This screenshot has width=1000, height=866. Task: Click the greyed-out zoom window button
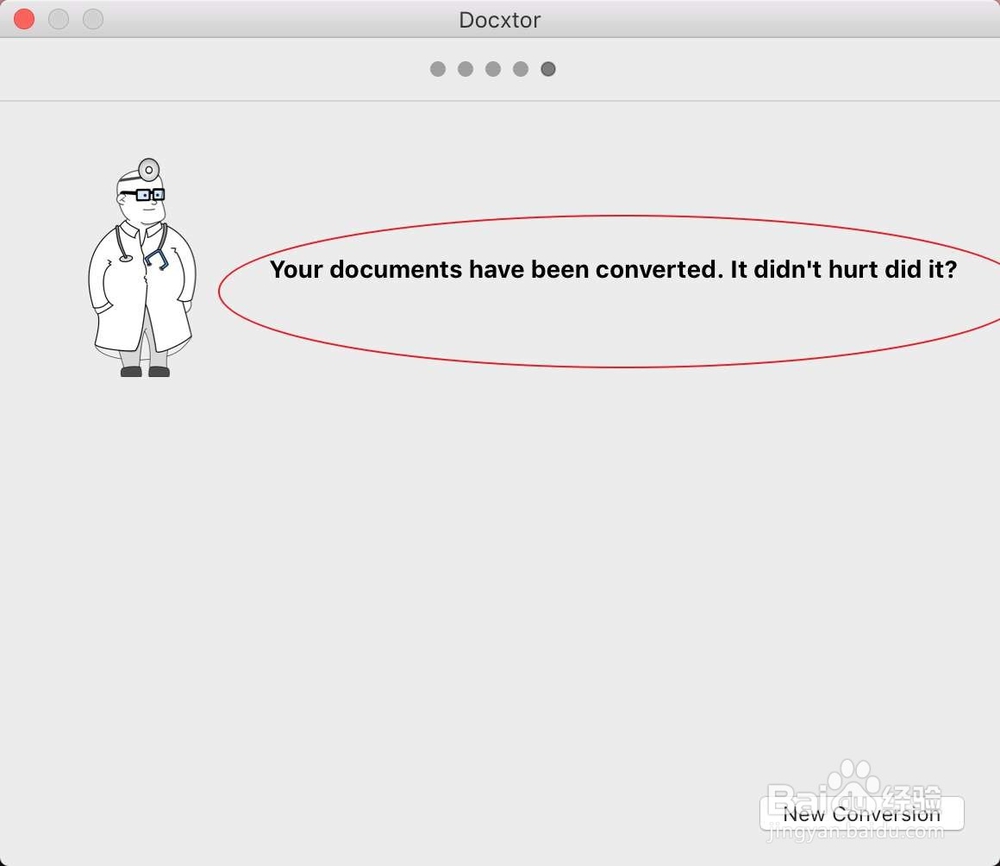(x=93, y=19)
